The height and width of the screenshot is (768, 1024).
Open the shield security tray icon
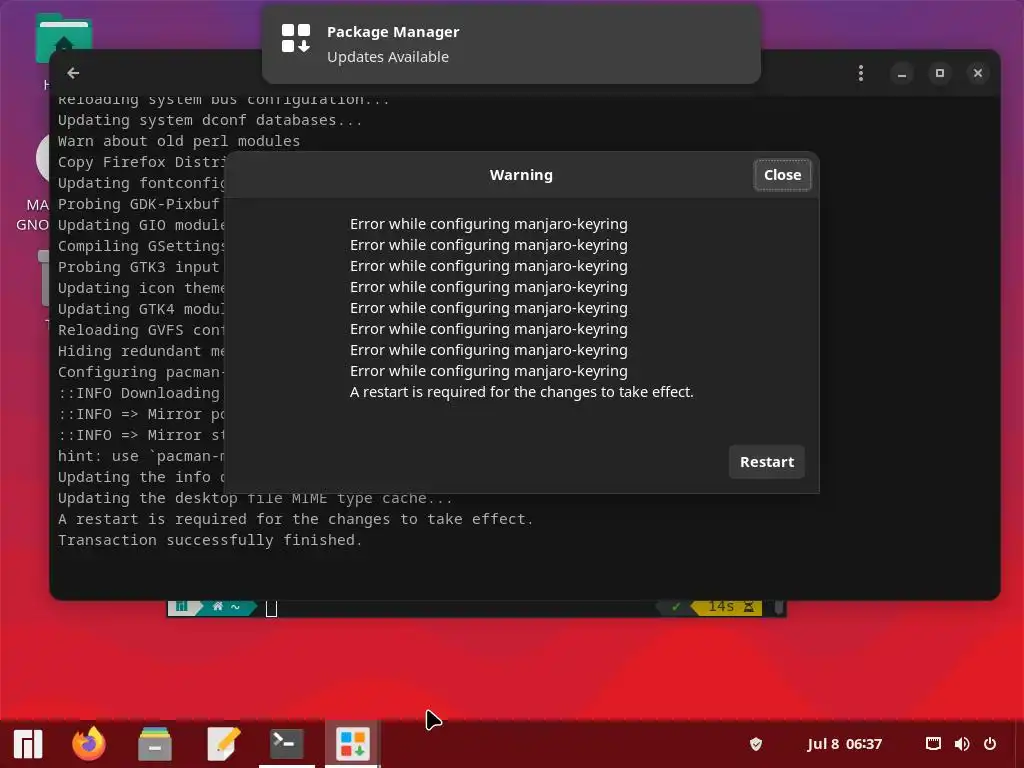756,744
